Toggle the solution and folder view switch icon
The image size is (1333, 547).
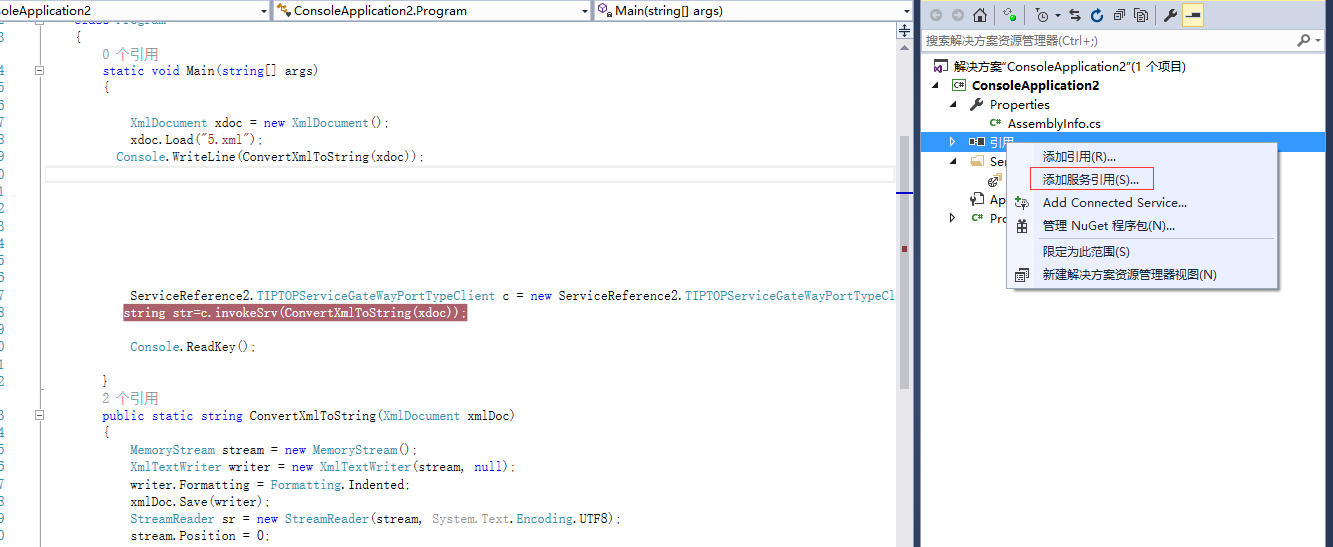click(x=1011, y=15)
